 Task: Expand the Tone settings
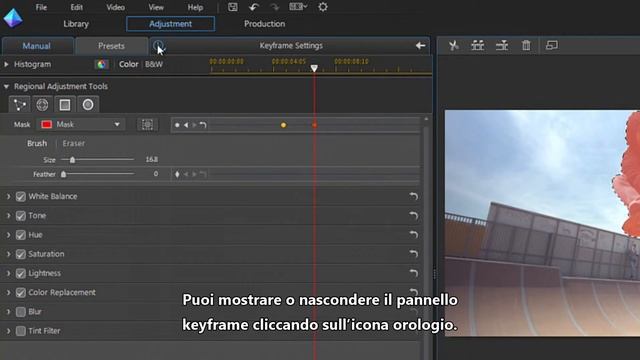click(x=8, y=216)
